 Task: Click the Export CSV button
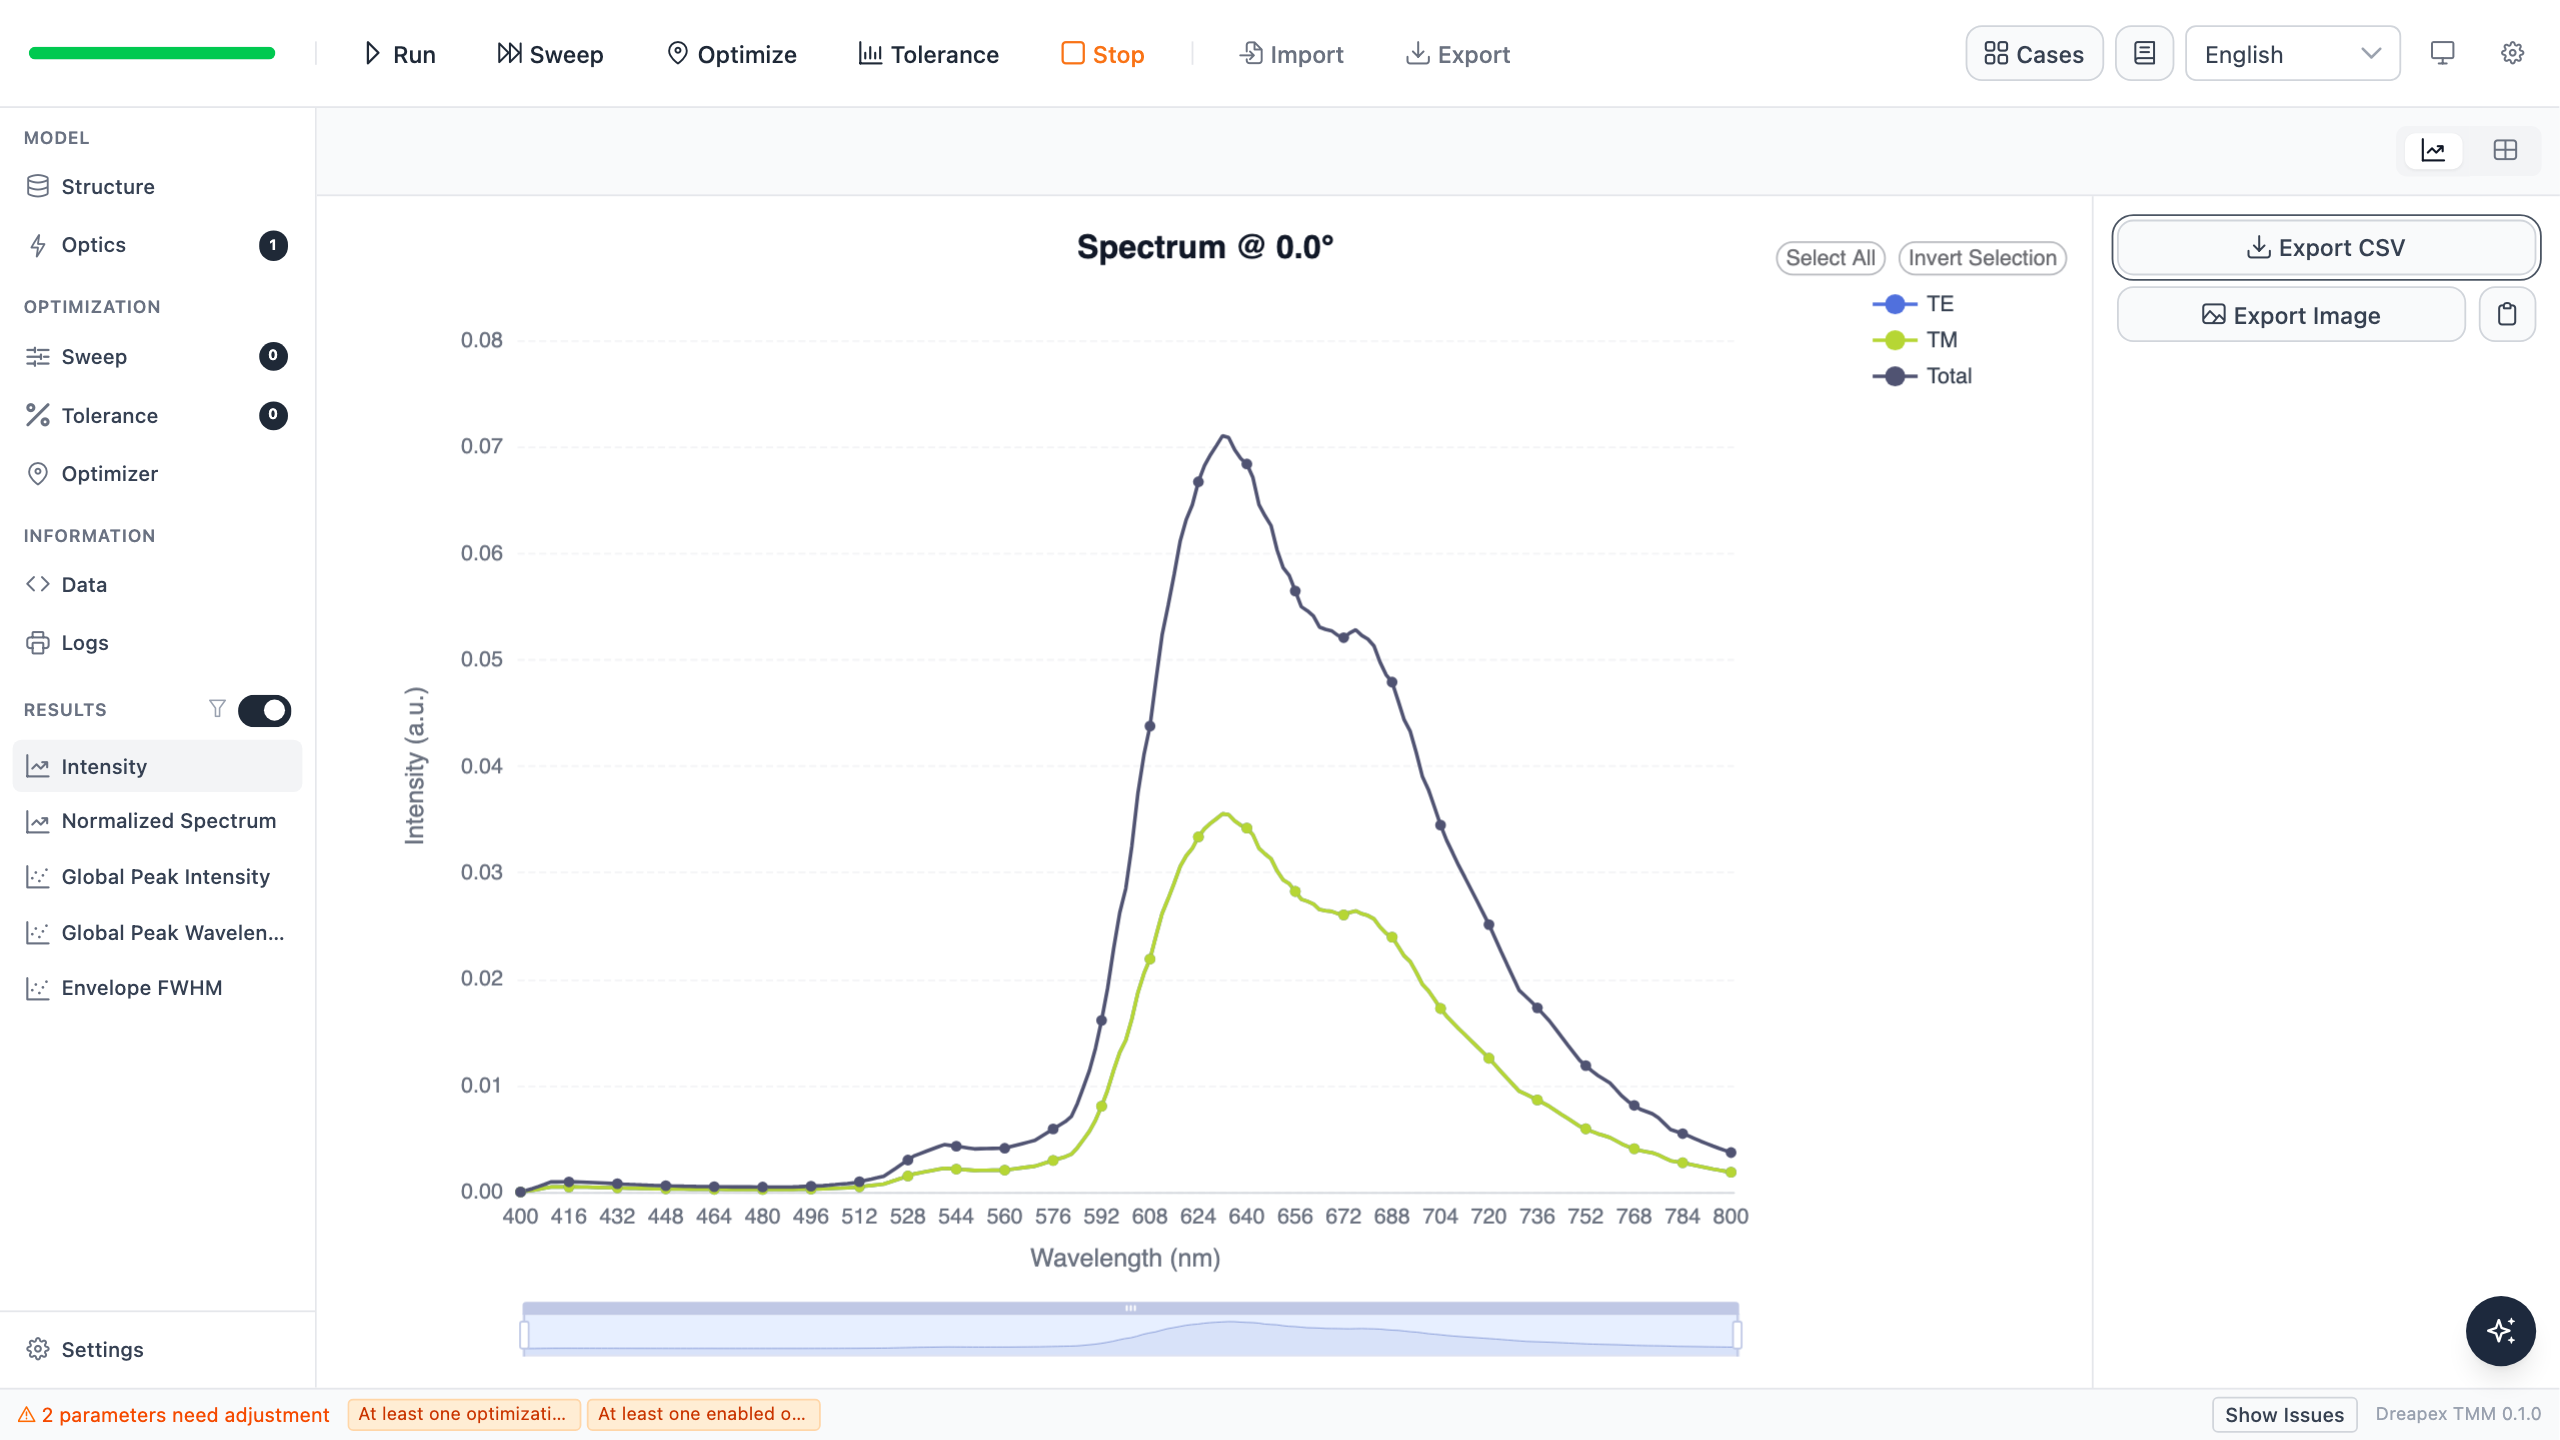pos(2326,247)
